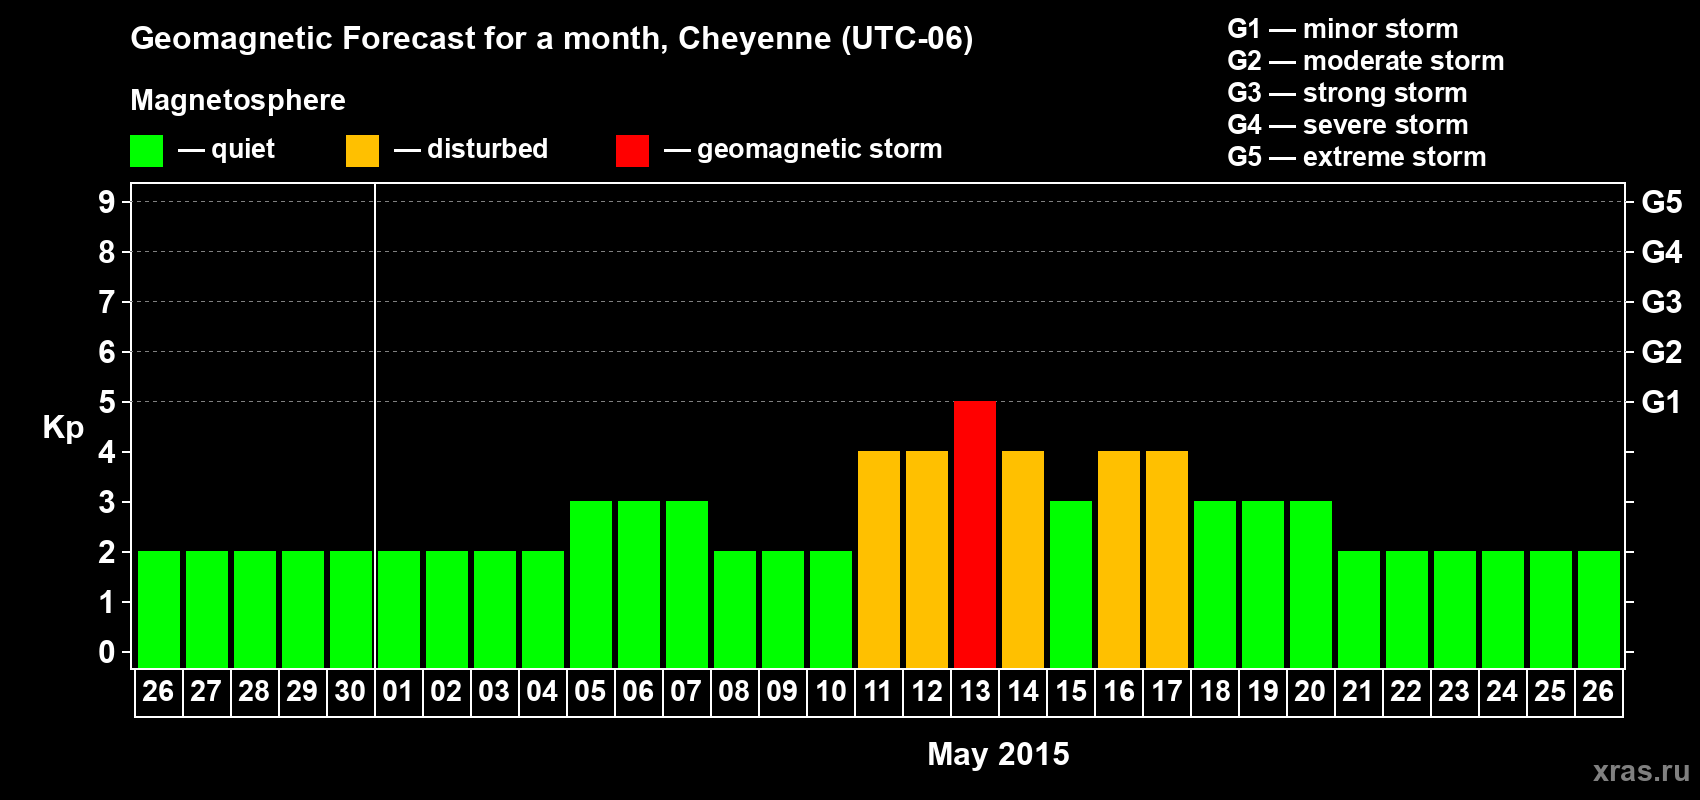Select the green bar for May 15
The width and height of the screenshot is (1700, 800).
coord(1071,584)
